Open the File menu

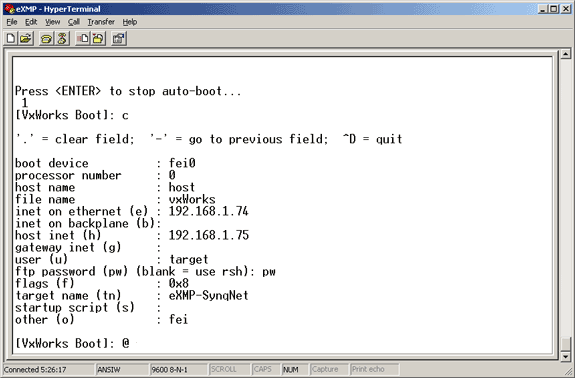(x=12, y=22)
